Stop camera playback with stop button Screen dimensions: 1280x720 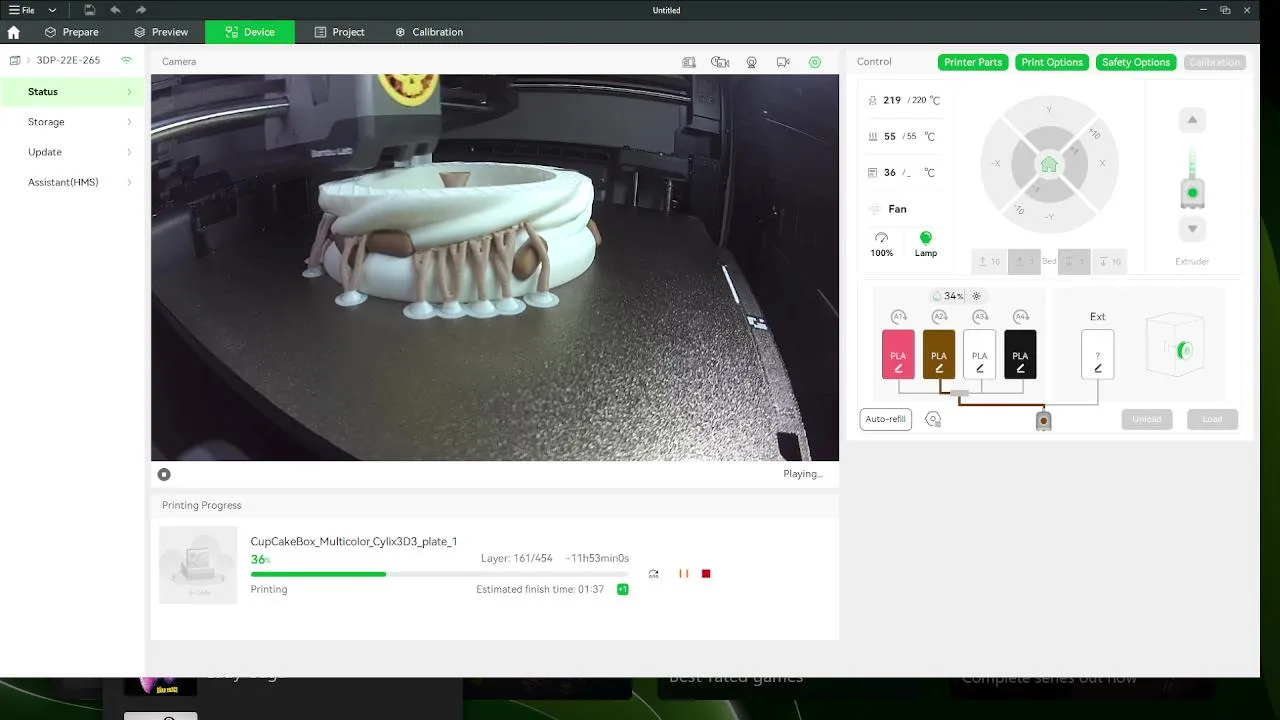point(164,475)
